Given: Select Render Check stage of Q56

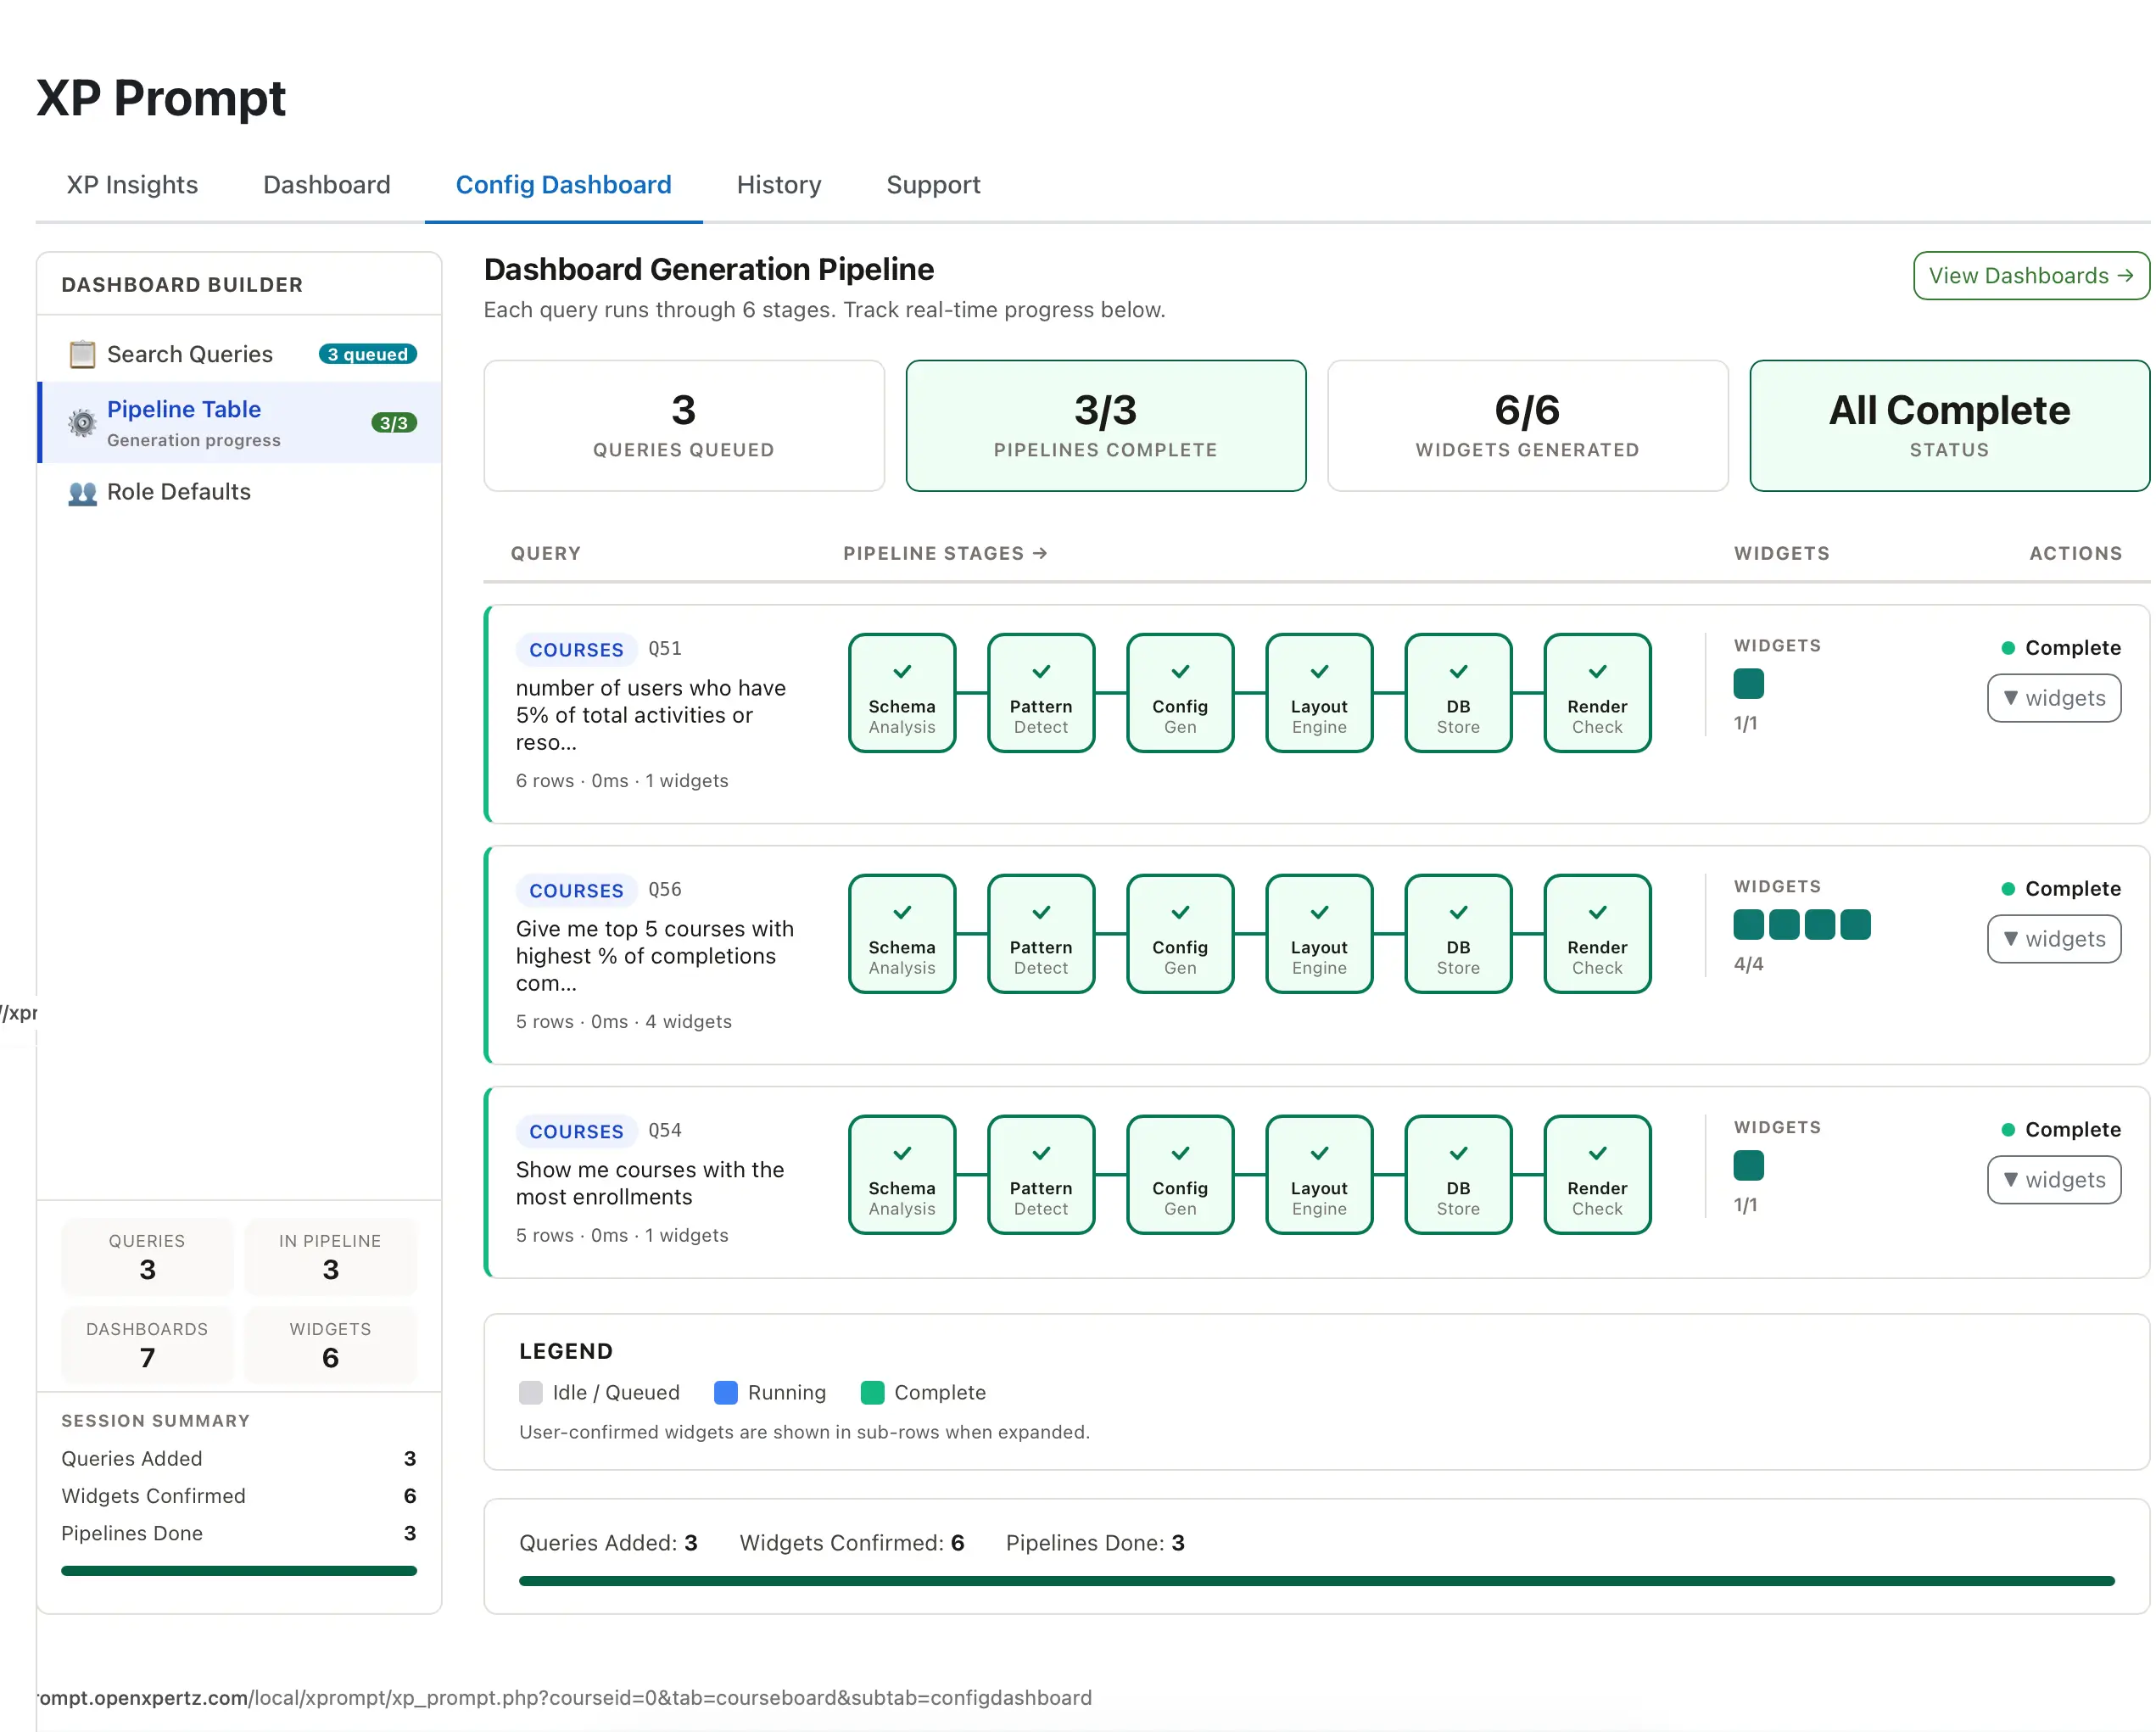Looking at the screenshot, I should 1597,934.
